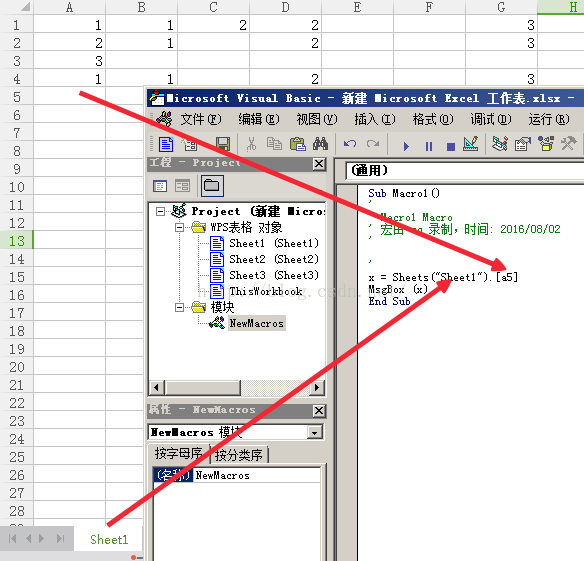Image resolution: width=584 pixels, height=561 pixels.
Task: Open the 格式(O) menu
Action: click(433, 120)
